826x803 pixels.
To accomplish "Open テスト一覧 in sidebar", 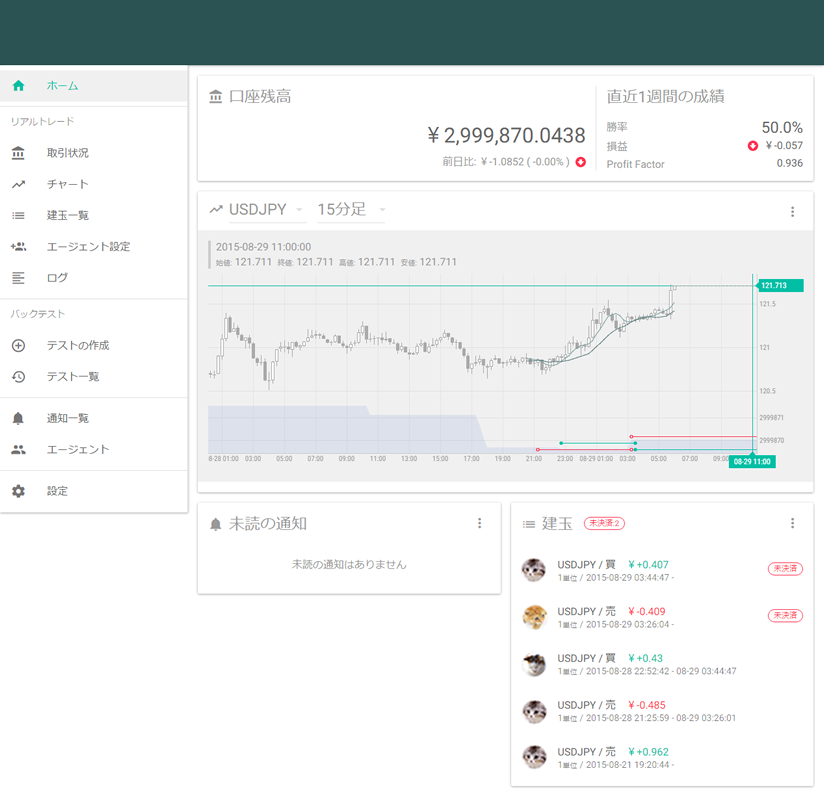I will [x=94, y=376].
